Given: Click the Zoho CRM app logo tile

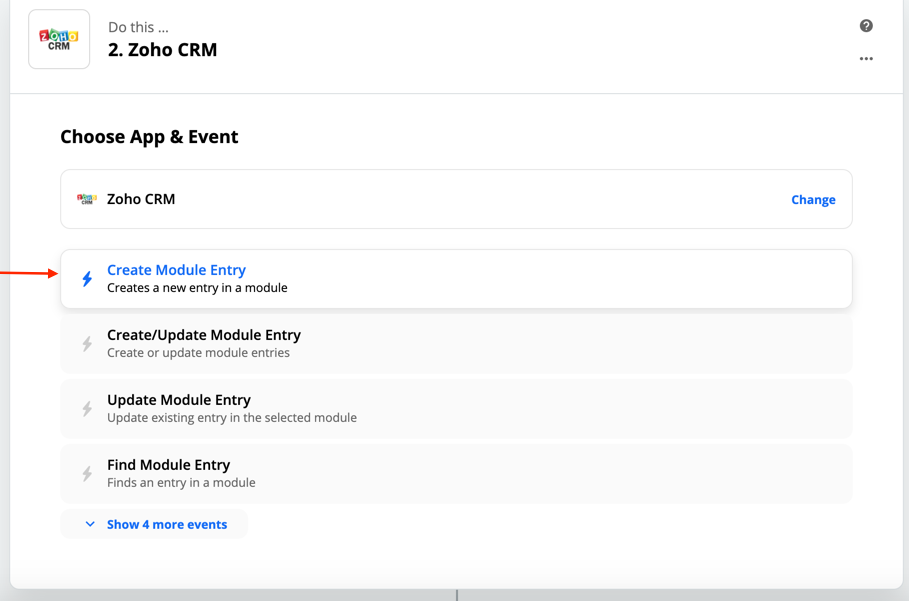Looking at the screenshot, I should pyautogui.click(x=59, y=39).
